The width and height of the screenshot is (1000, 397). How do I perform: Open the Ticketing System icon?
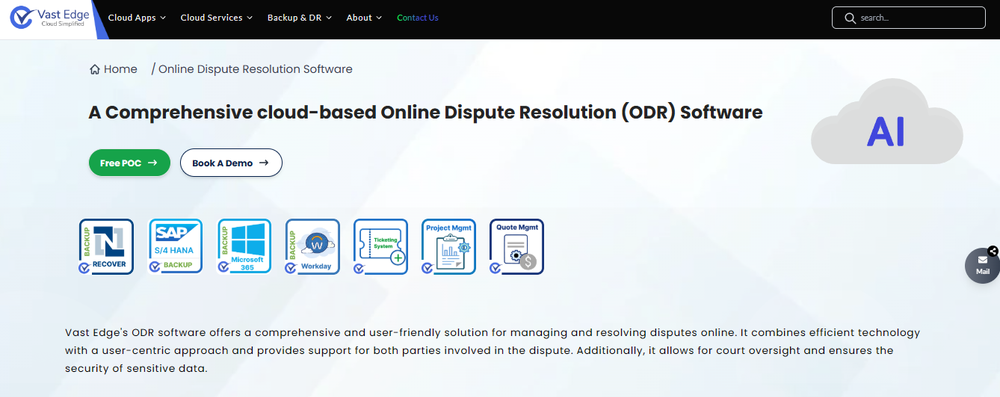(381, 247)
